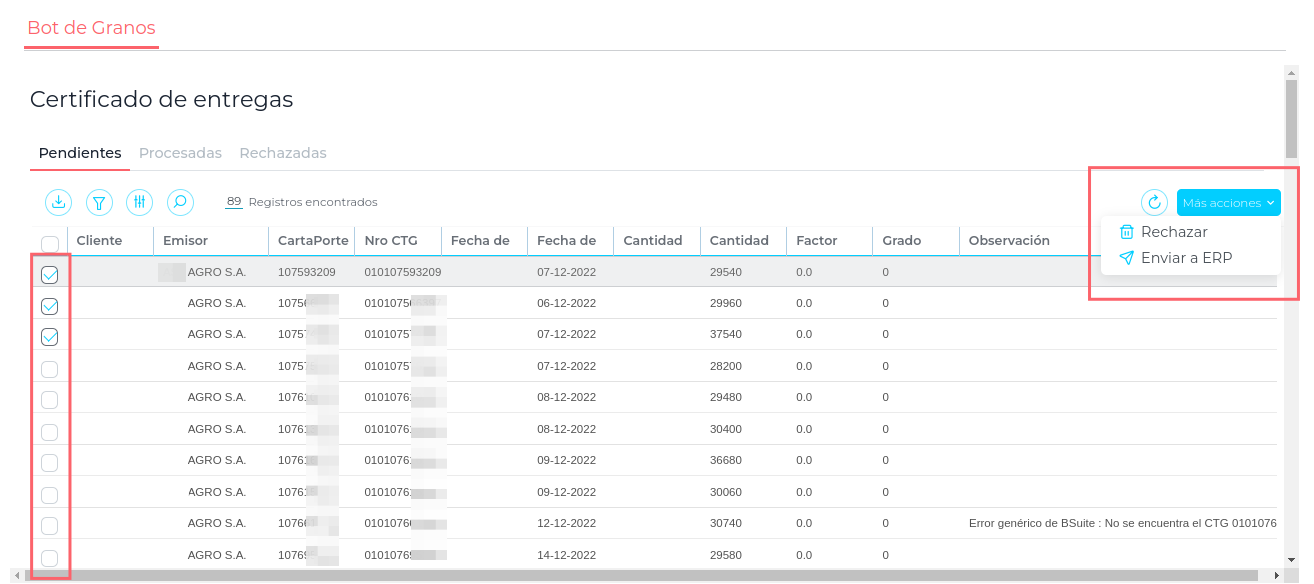
Task: Click the trash icon next to Rechazar
Action: coord(1127,232)
